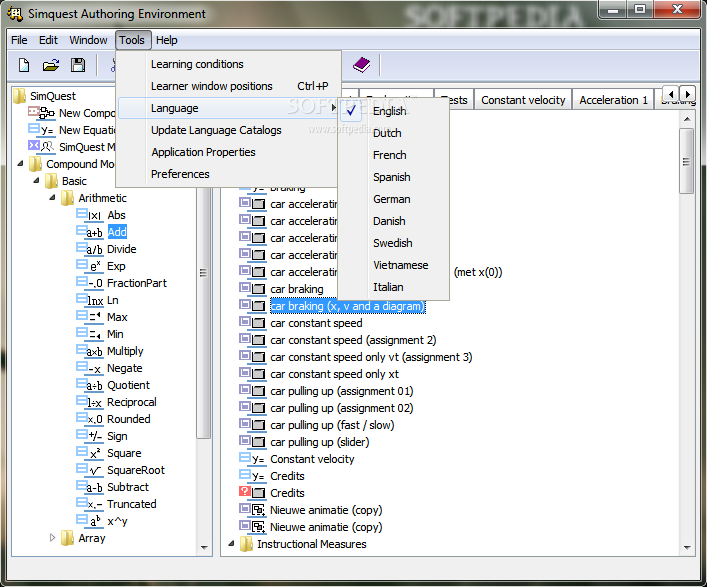Click the SquareRoot icon
This screenshot has width=707, height=587.
click(x=89, y=470)
